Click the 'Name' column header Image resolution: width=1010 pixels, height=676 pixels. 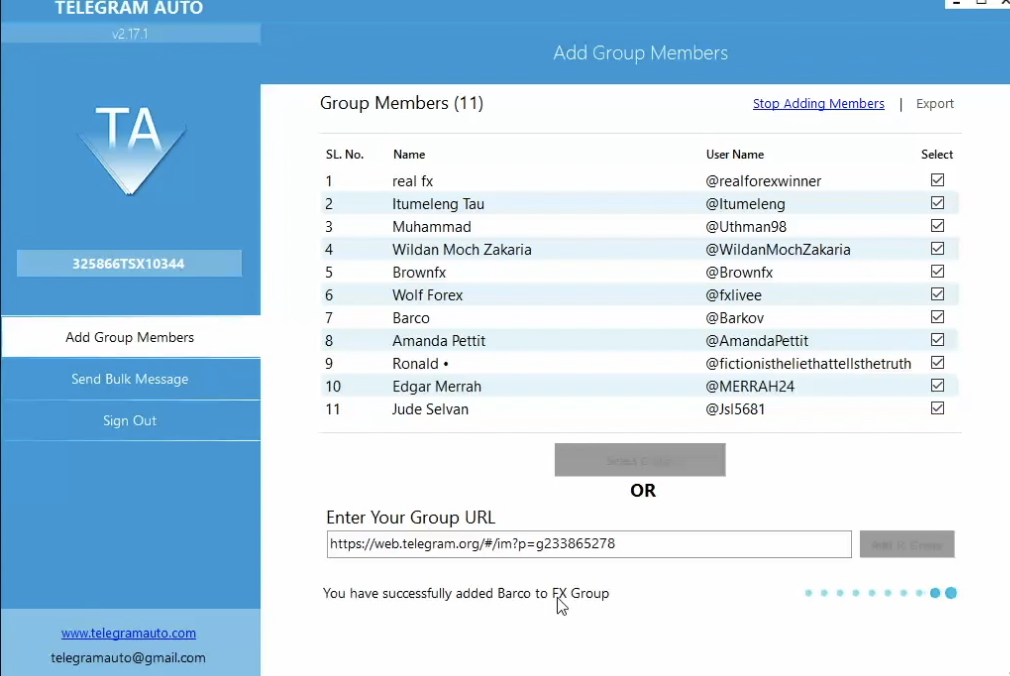click(x=409, y=155)
